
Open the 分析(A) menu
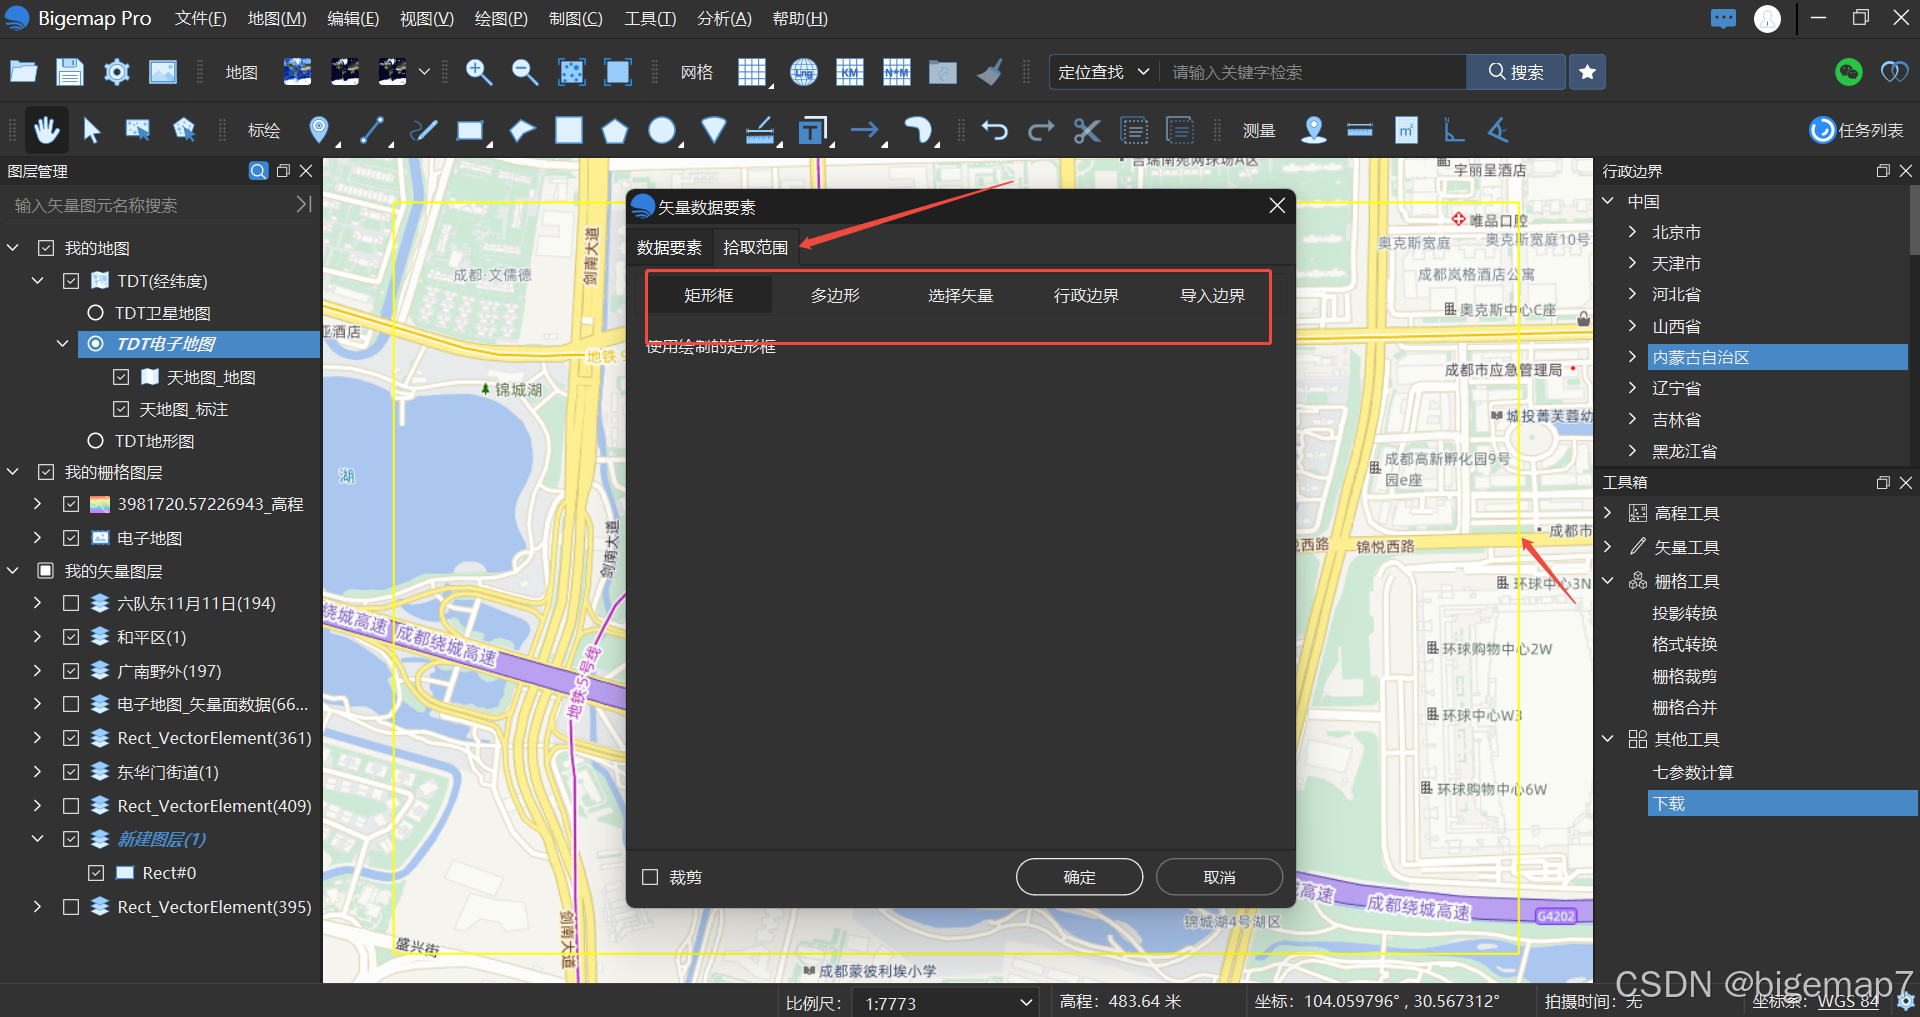tap(724, 18)
